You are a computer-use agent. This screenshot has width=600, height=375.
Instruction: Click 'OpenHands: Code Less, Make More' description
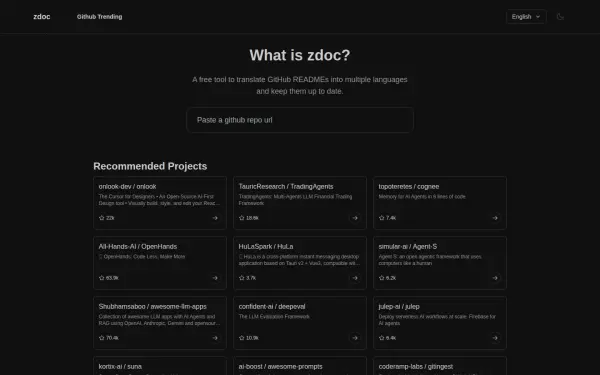(x=142, y=257)
